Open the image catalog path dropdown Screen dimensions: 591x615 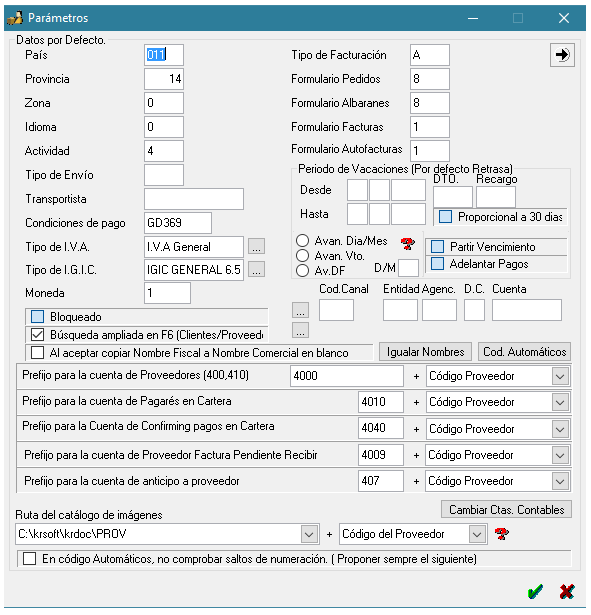309,534
